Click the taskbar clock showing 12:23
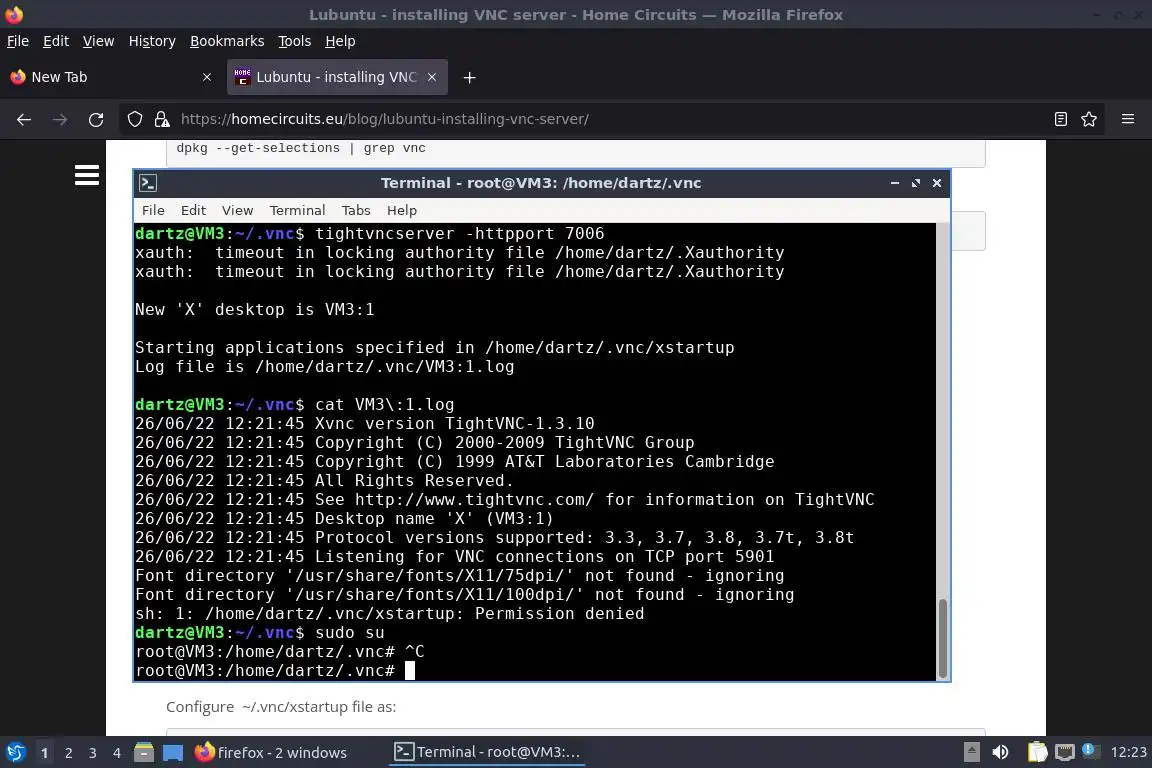The image size is (1152, 768). 1128,752
